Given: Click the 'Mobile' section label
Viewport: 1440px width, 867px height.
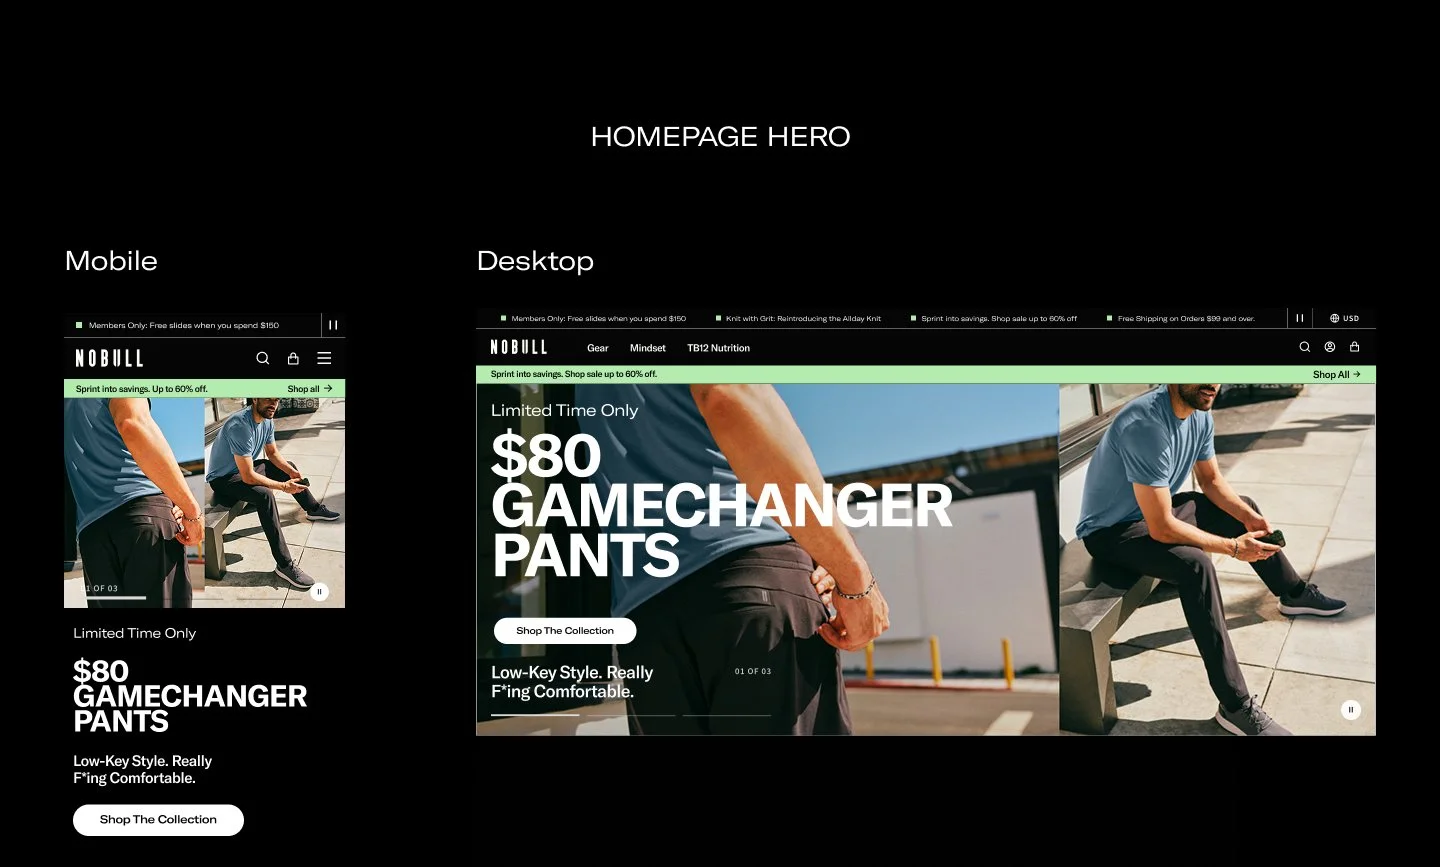Looking at the screenshot, I should [111, 261].
